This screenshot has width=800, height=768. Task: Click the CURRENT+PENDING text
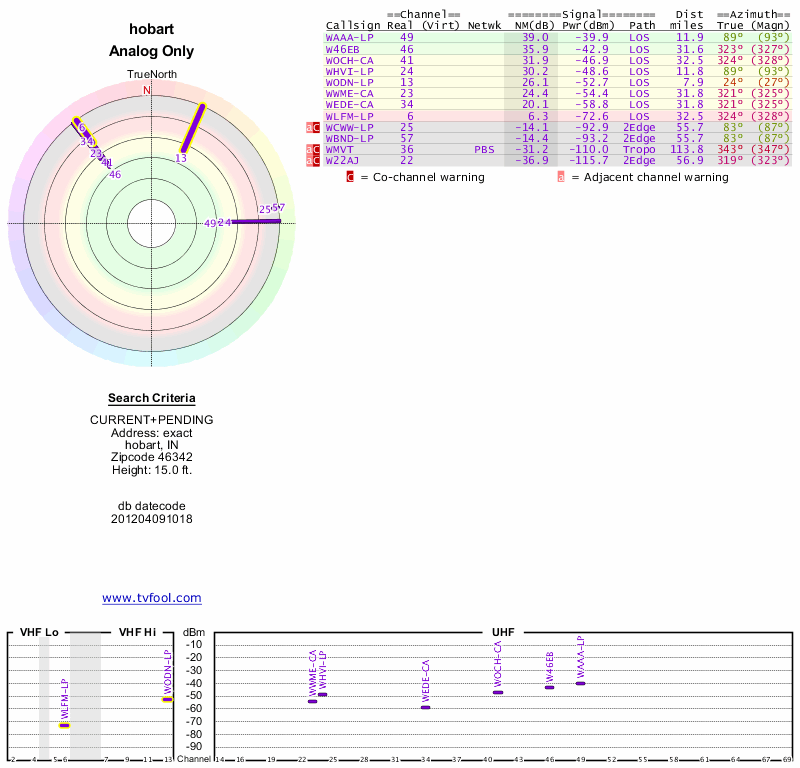click(x=152, y=420)
